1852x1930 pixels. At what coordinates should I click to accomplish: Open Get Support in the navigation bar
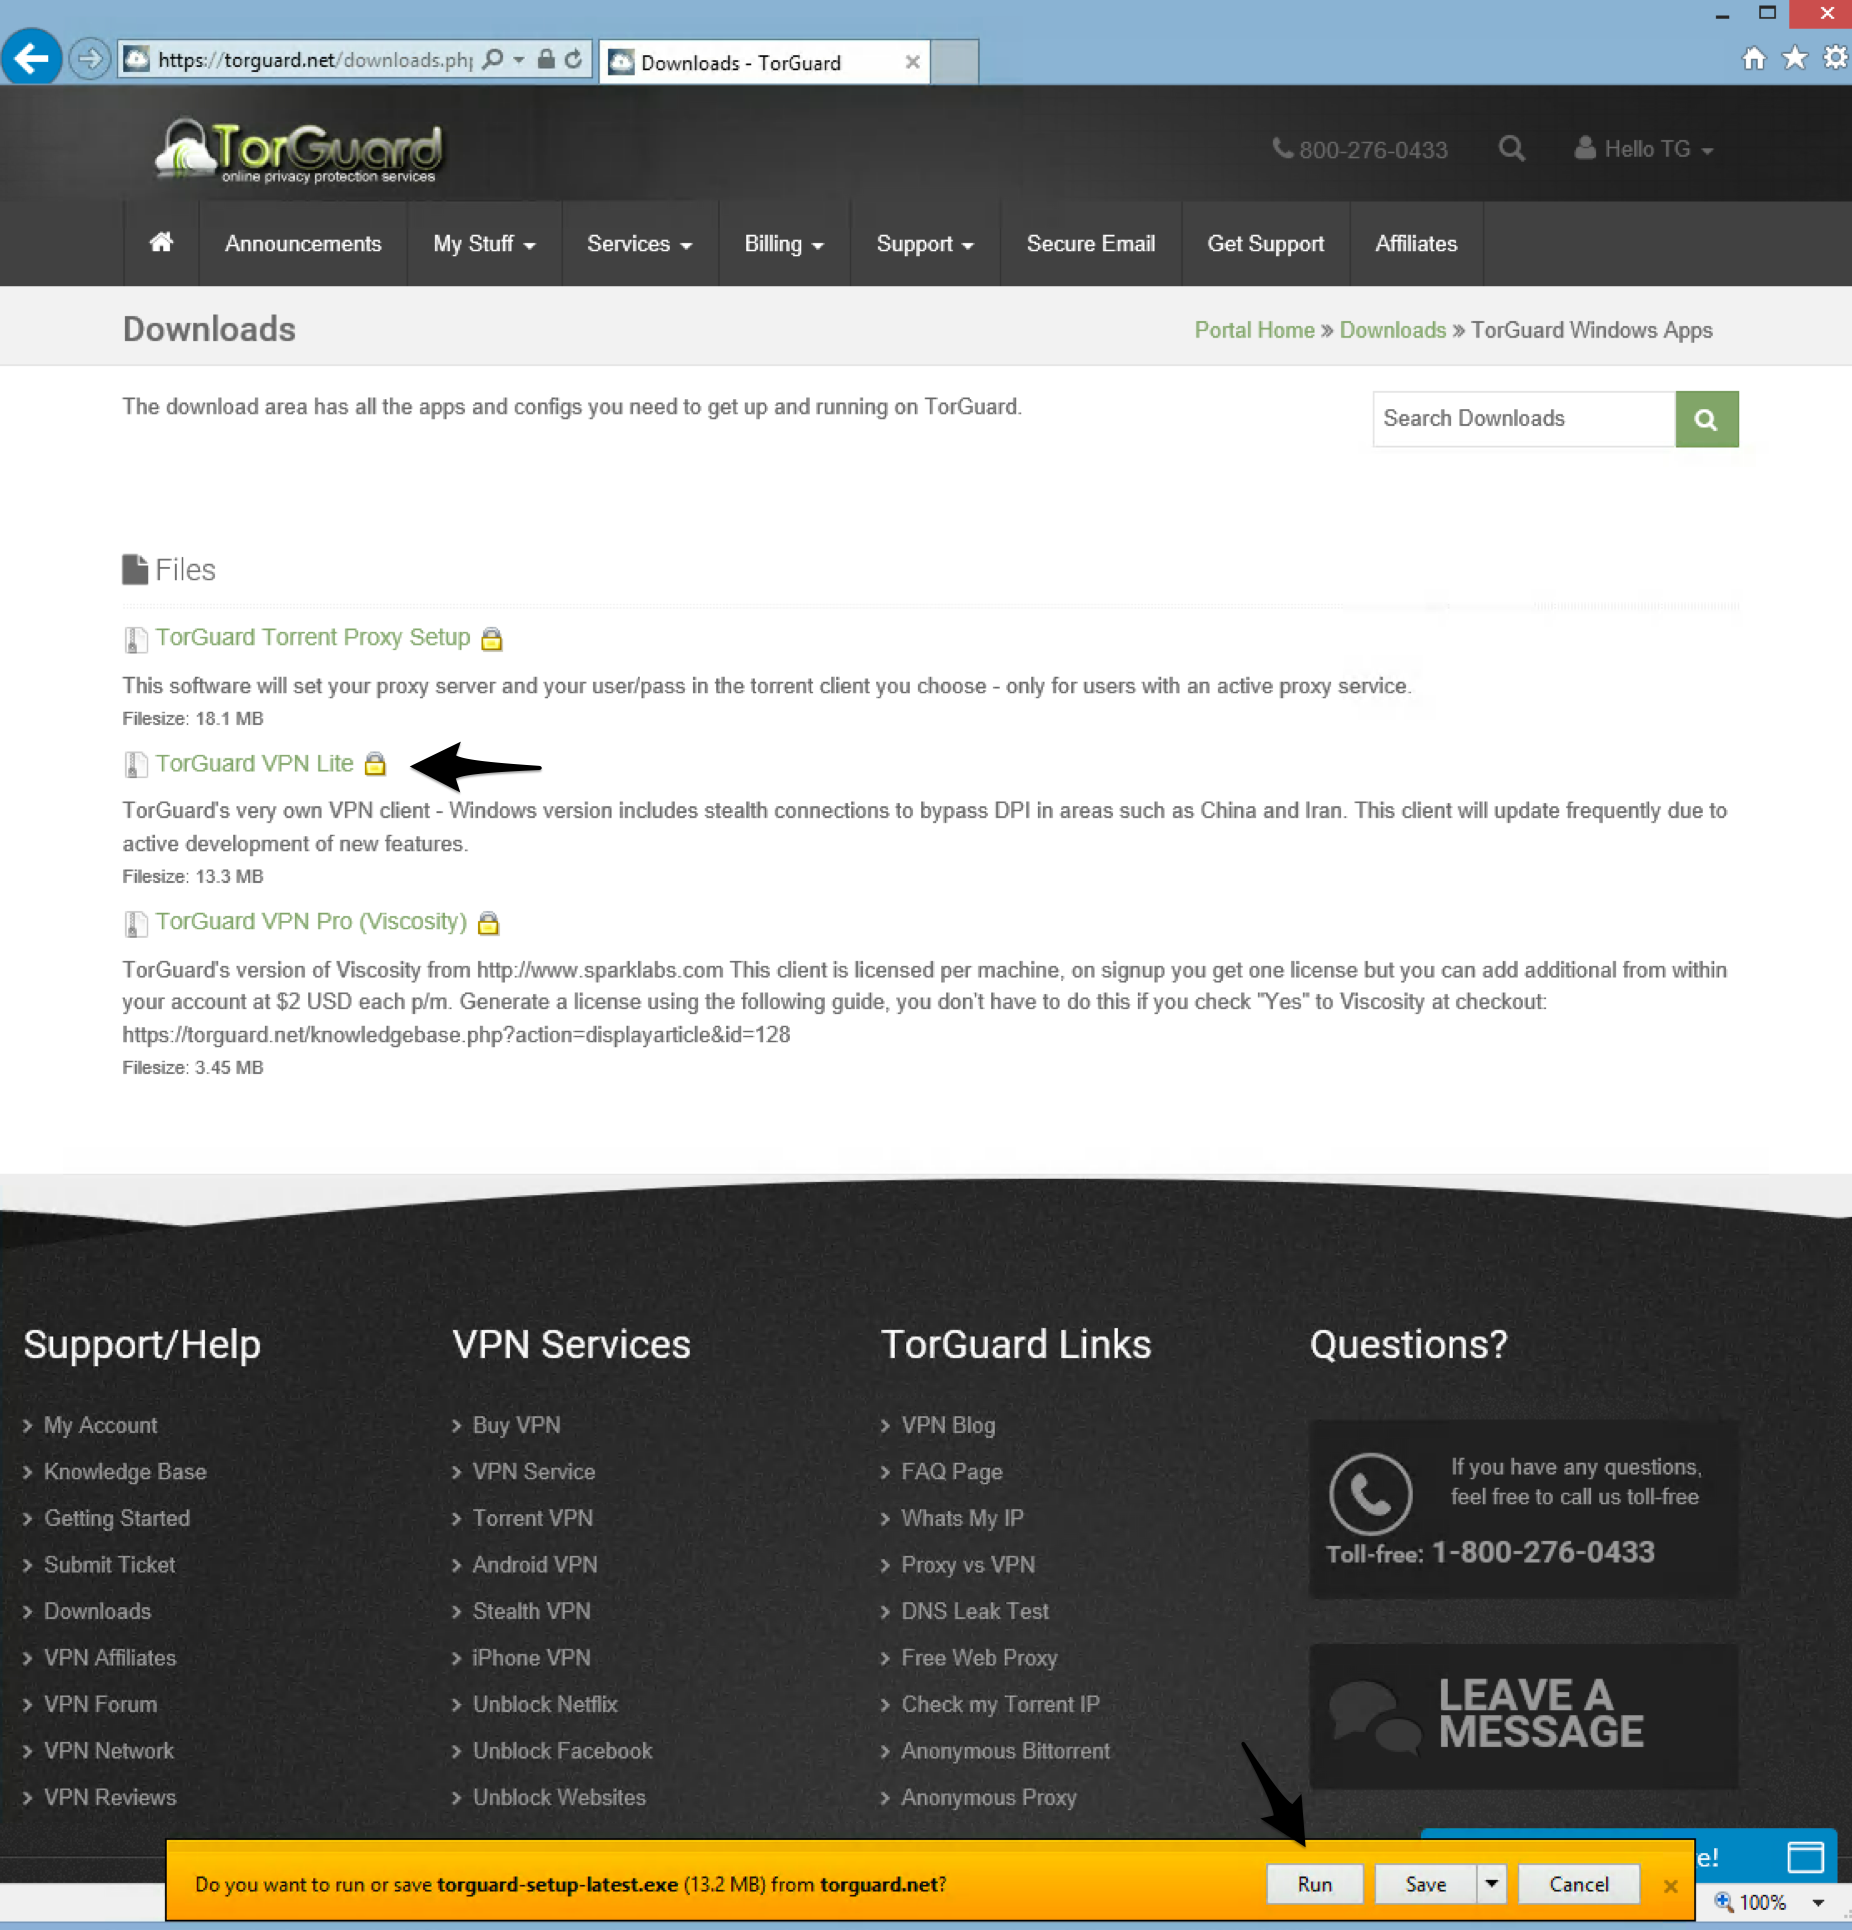1265,244
